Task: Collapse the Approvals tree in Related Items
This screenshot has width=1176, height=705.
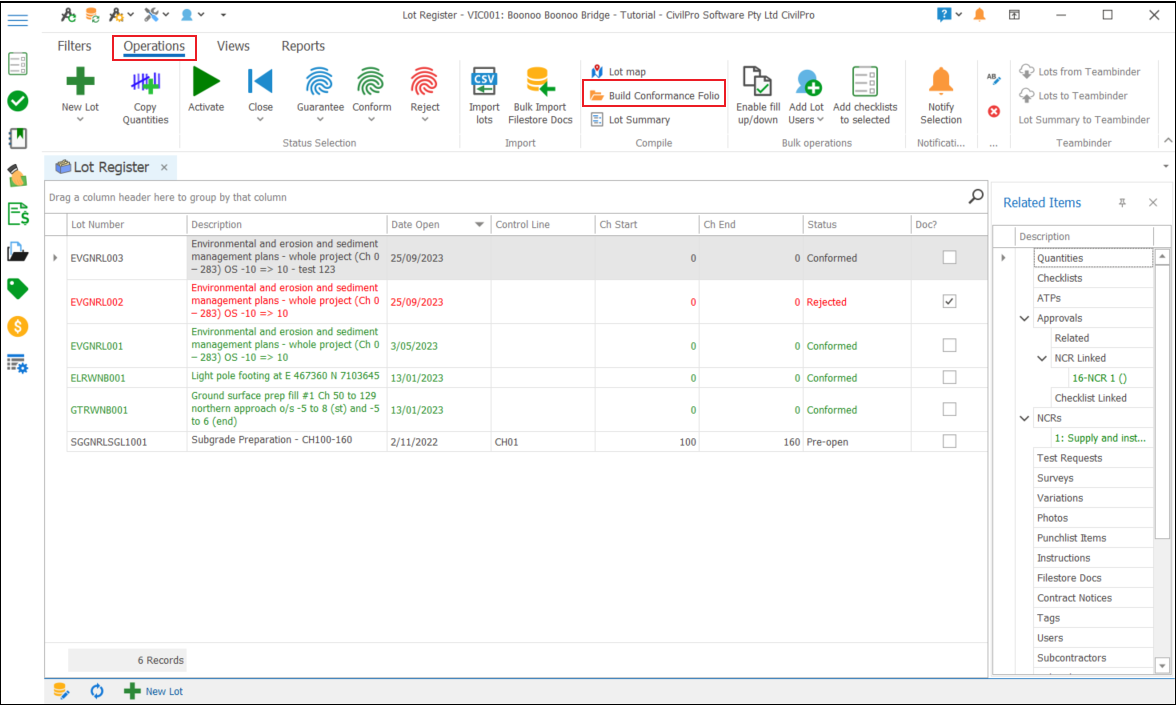Action: point(1023,317)
